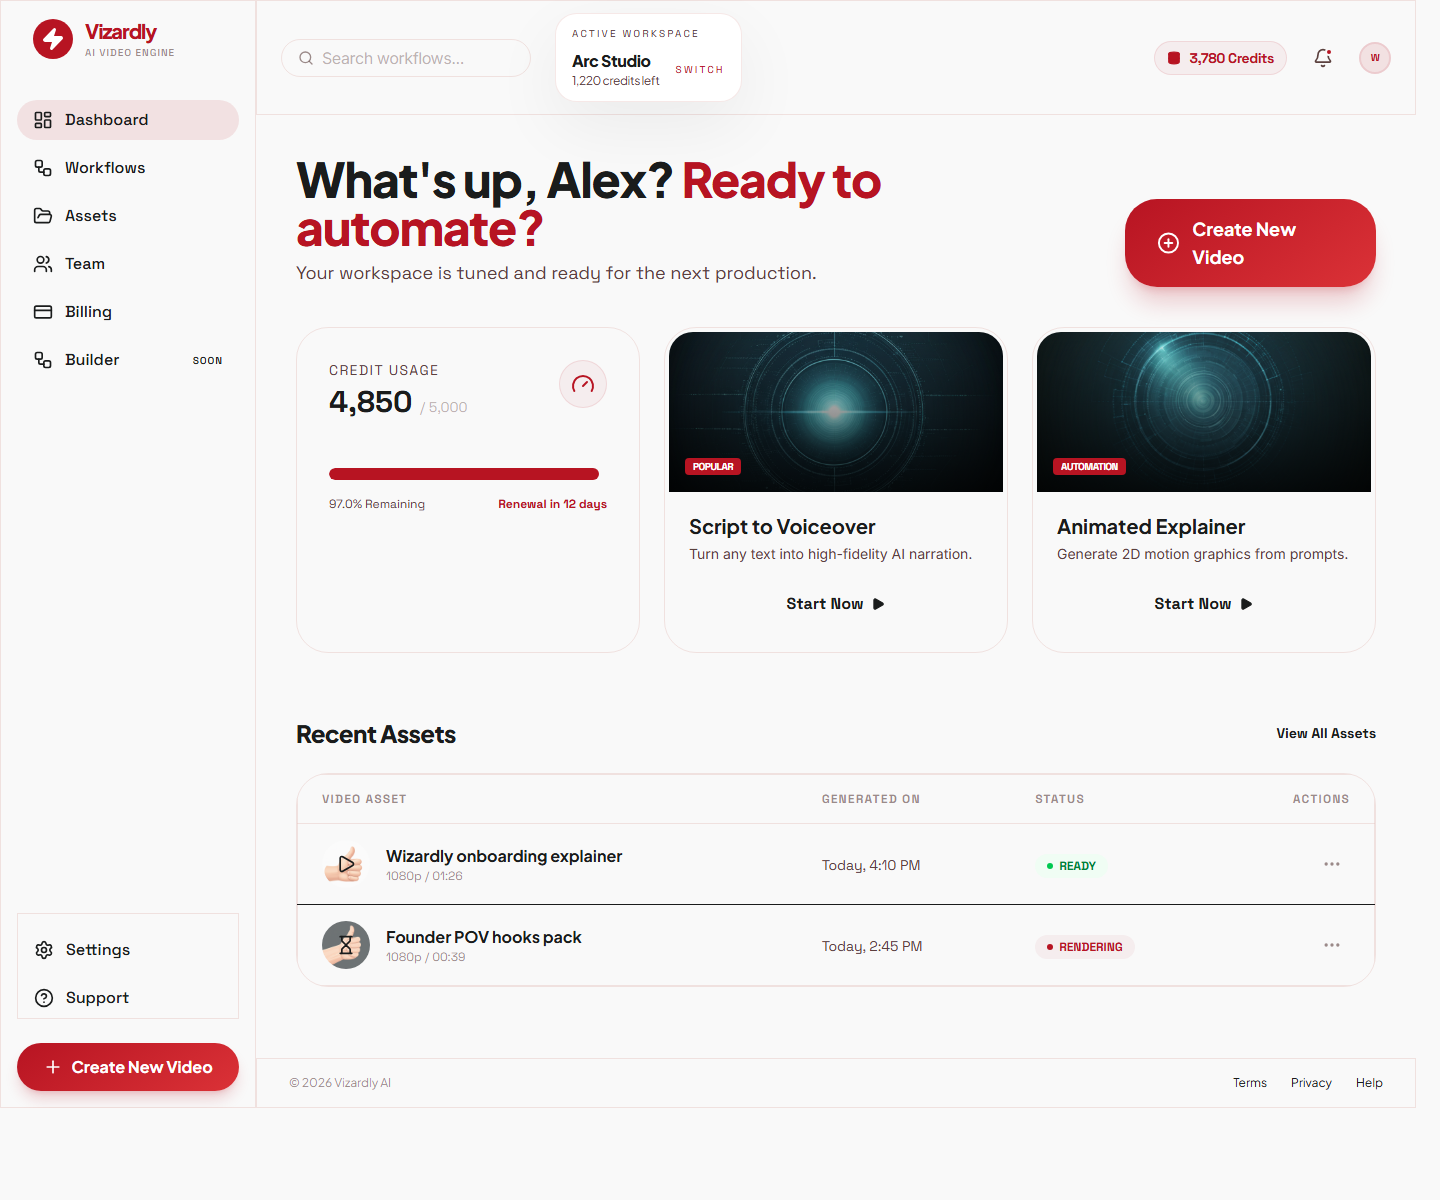Go to the Assets section
Screen dimensions: 1440x1200
pyautogui.click(x=90, y=216)
